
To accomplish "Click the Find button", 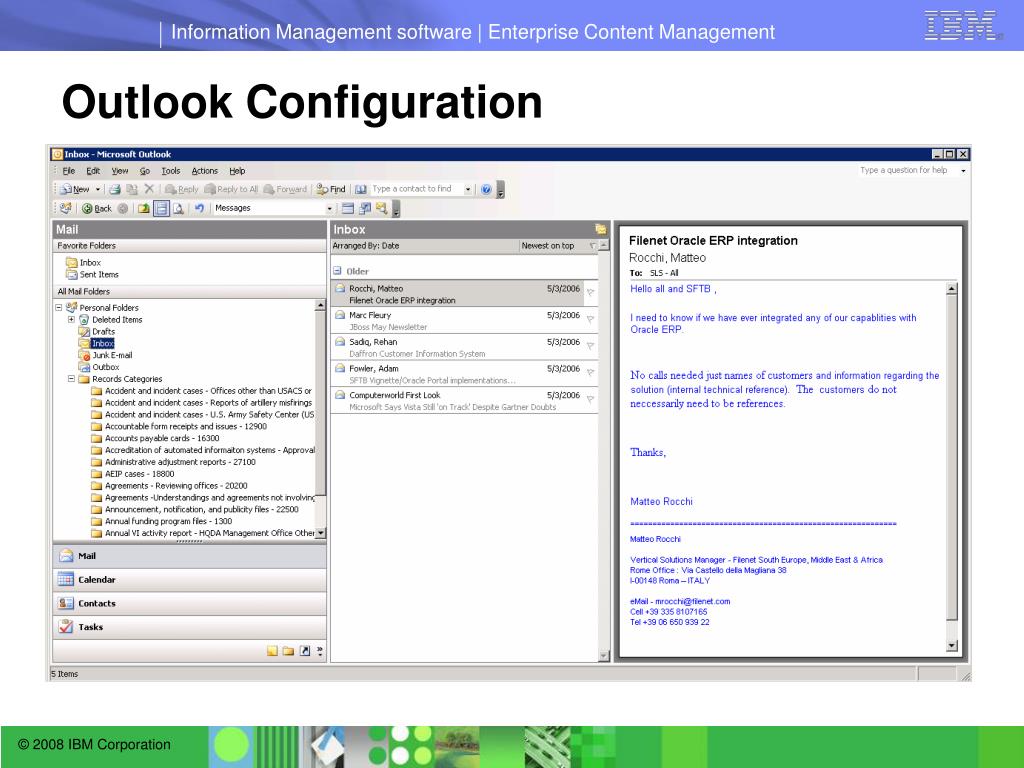I will click(x=331, y=189).
